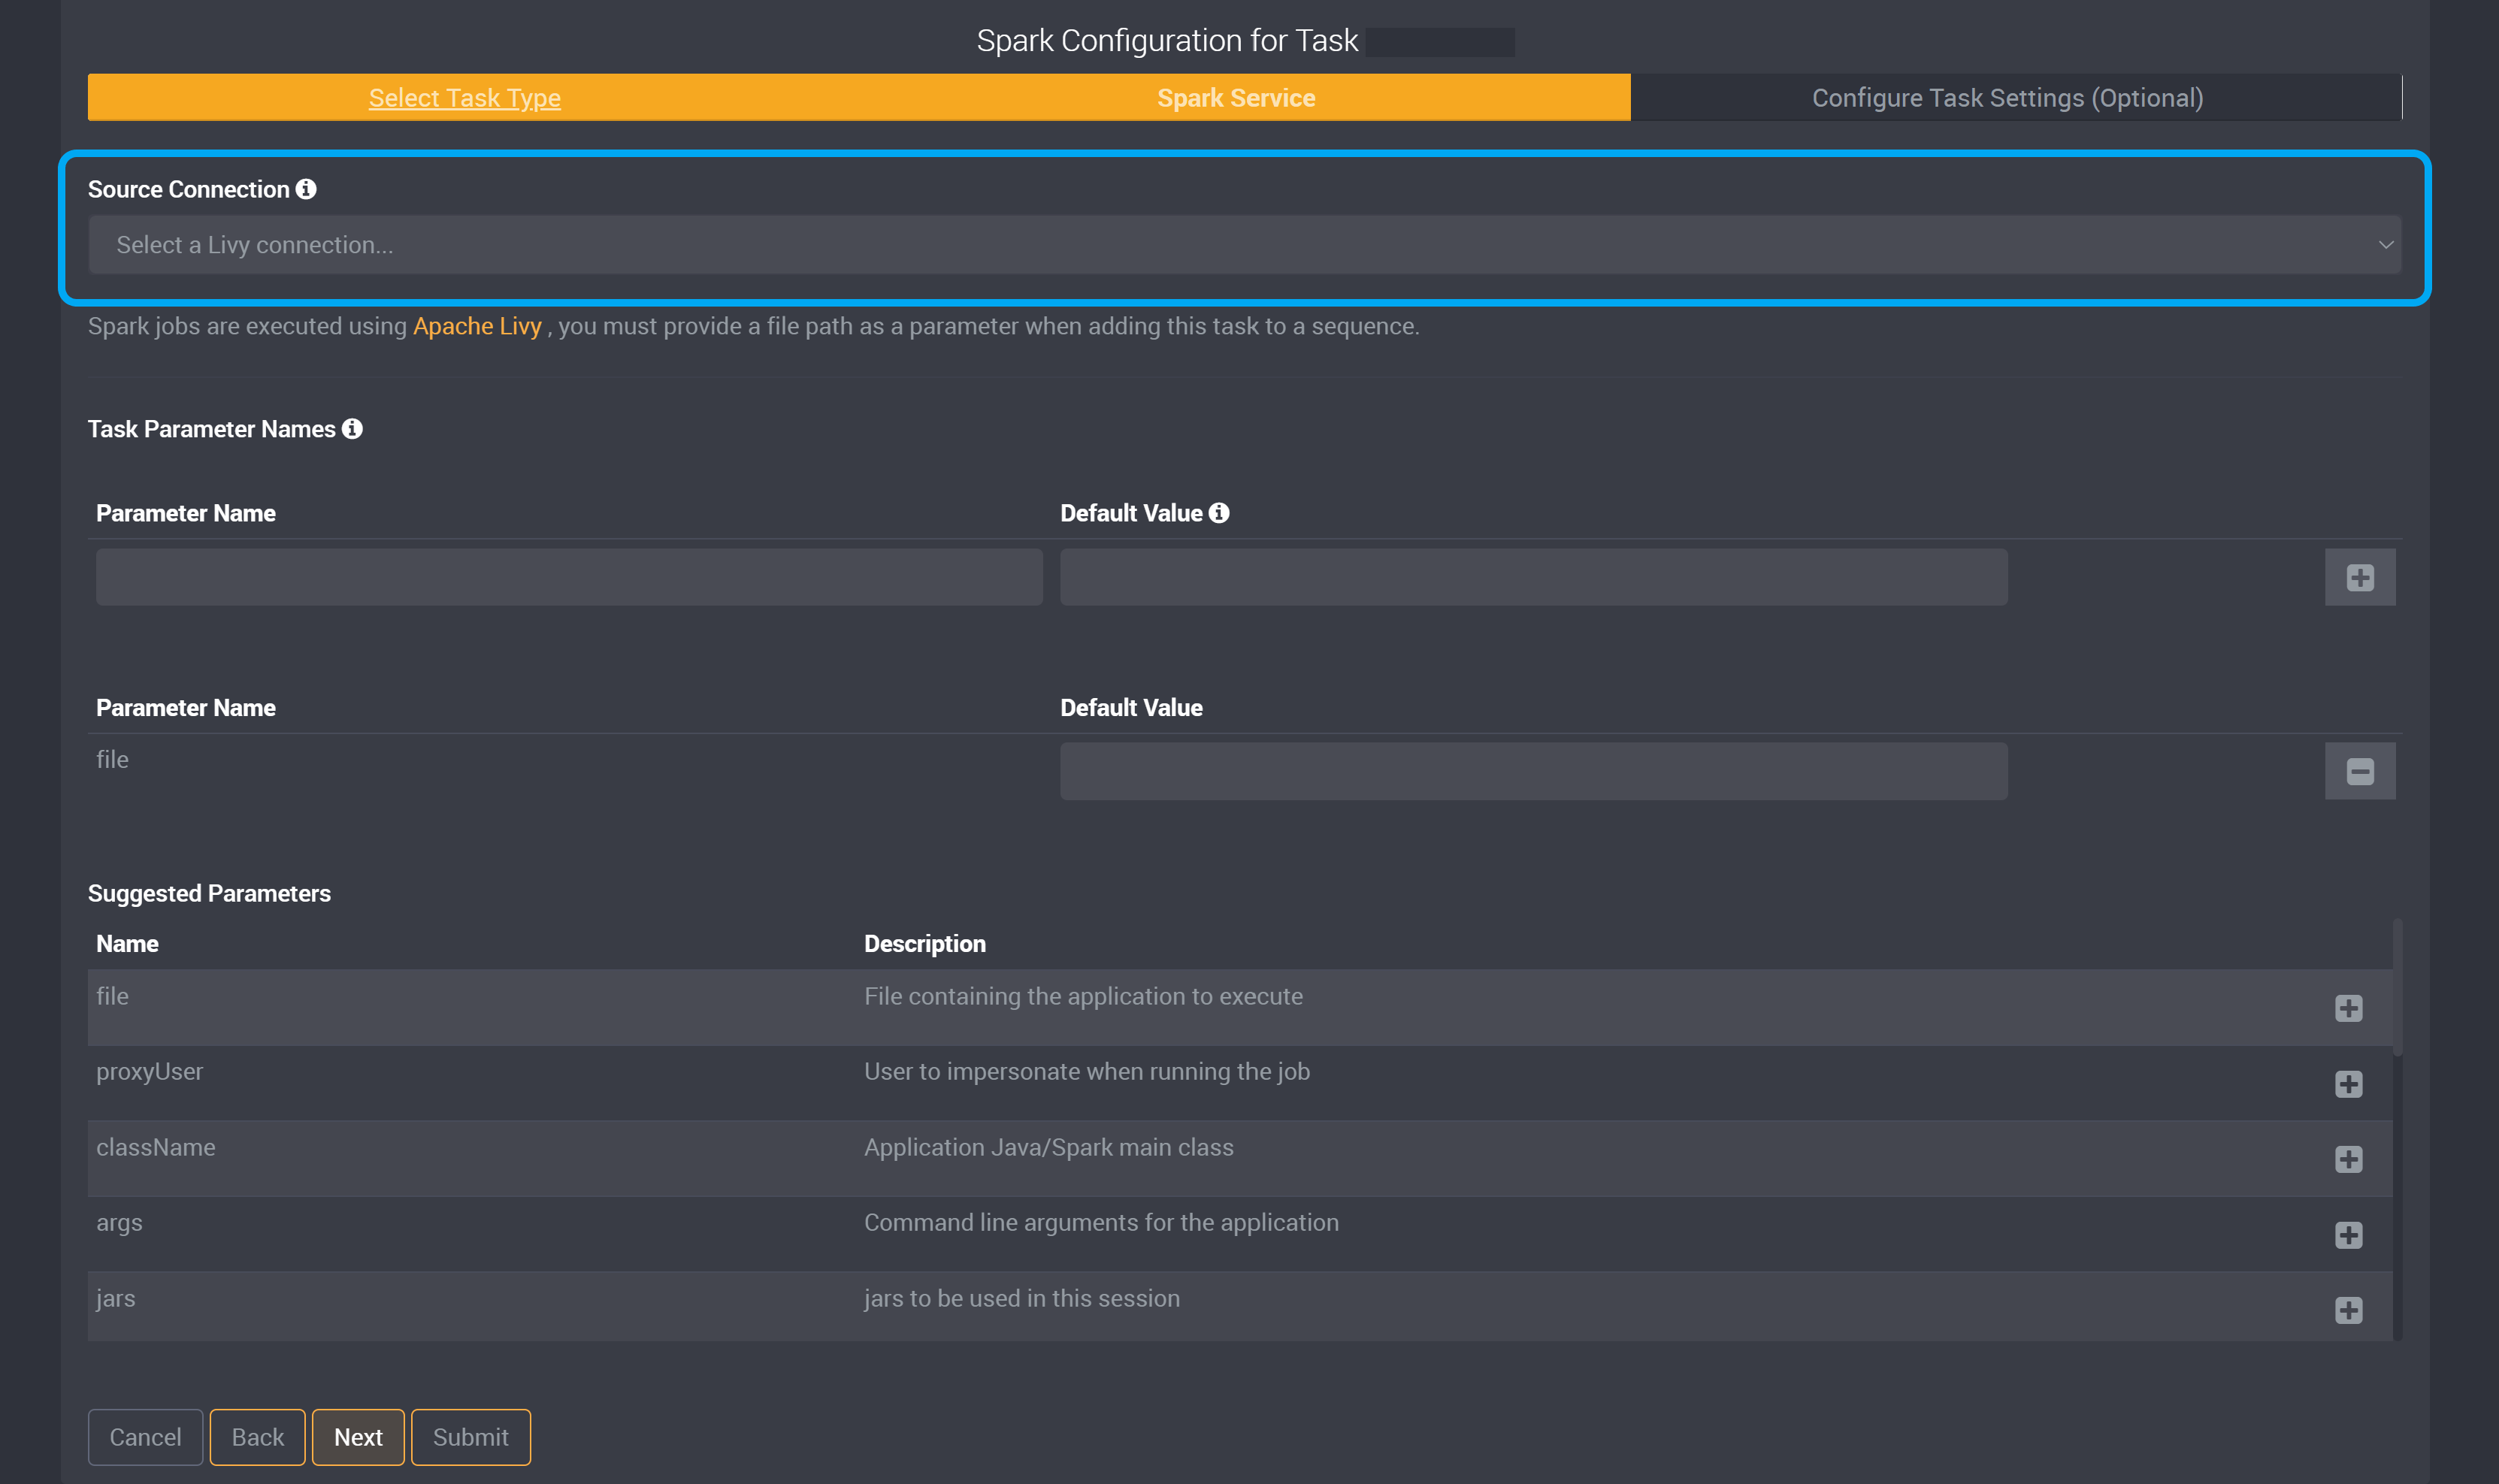Image resolution: width=2499 pixels, height=1484 pixels.
Task: Click the Back button
Action: click(x=257, y=1437)
